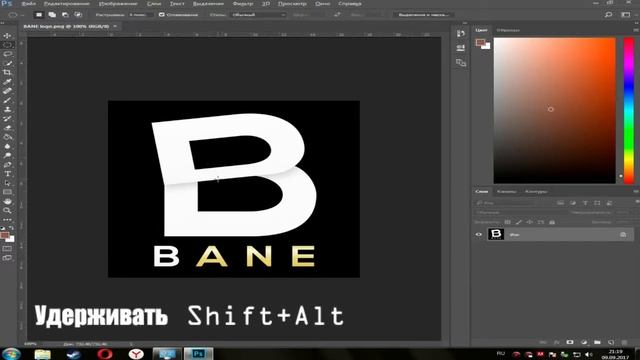
Task: Select the Lasso tool
Action: [7, 54]
